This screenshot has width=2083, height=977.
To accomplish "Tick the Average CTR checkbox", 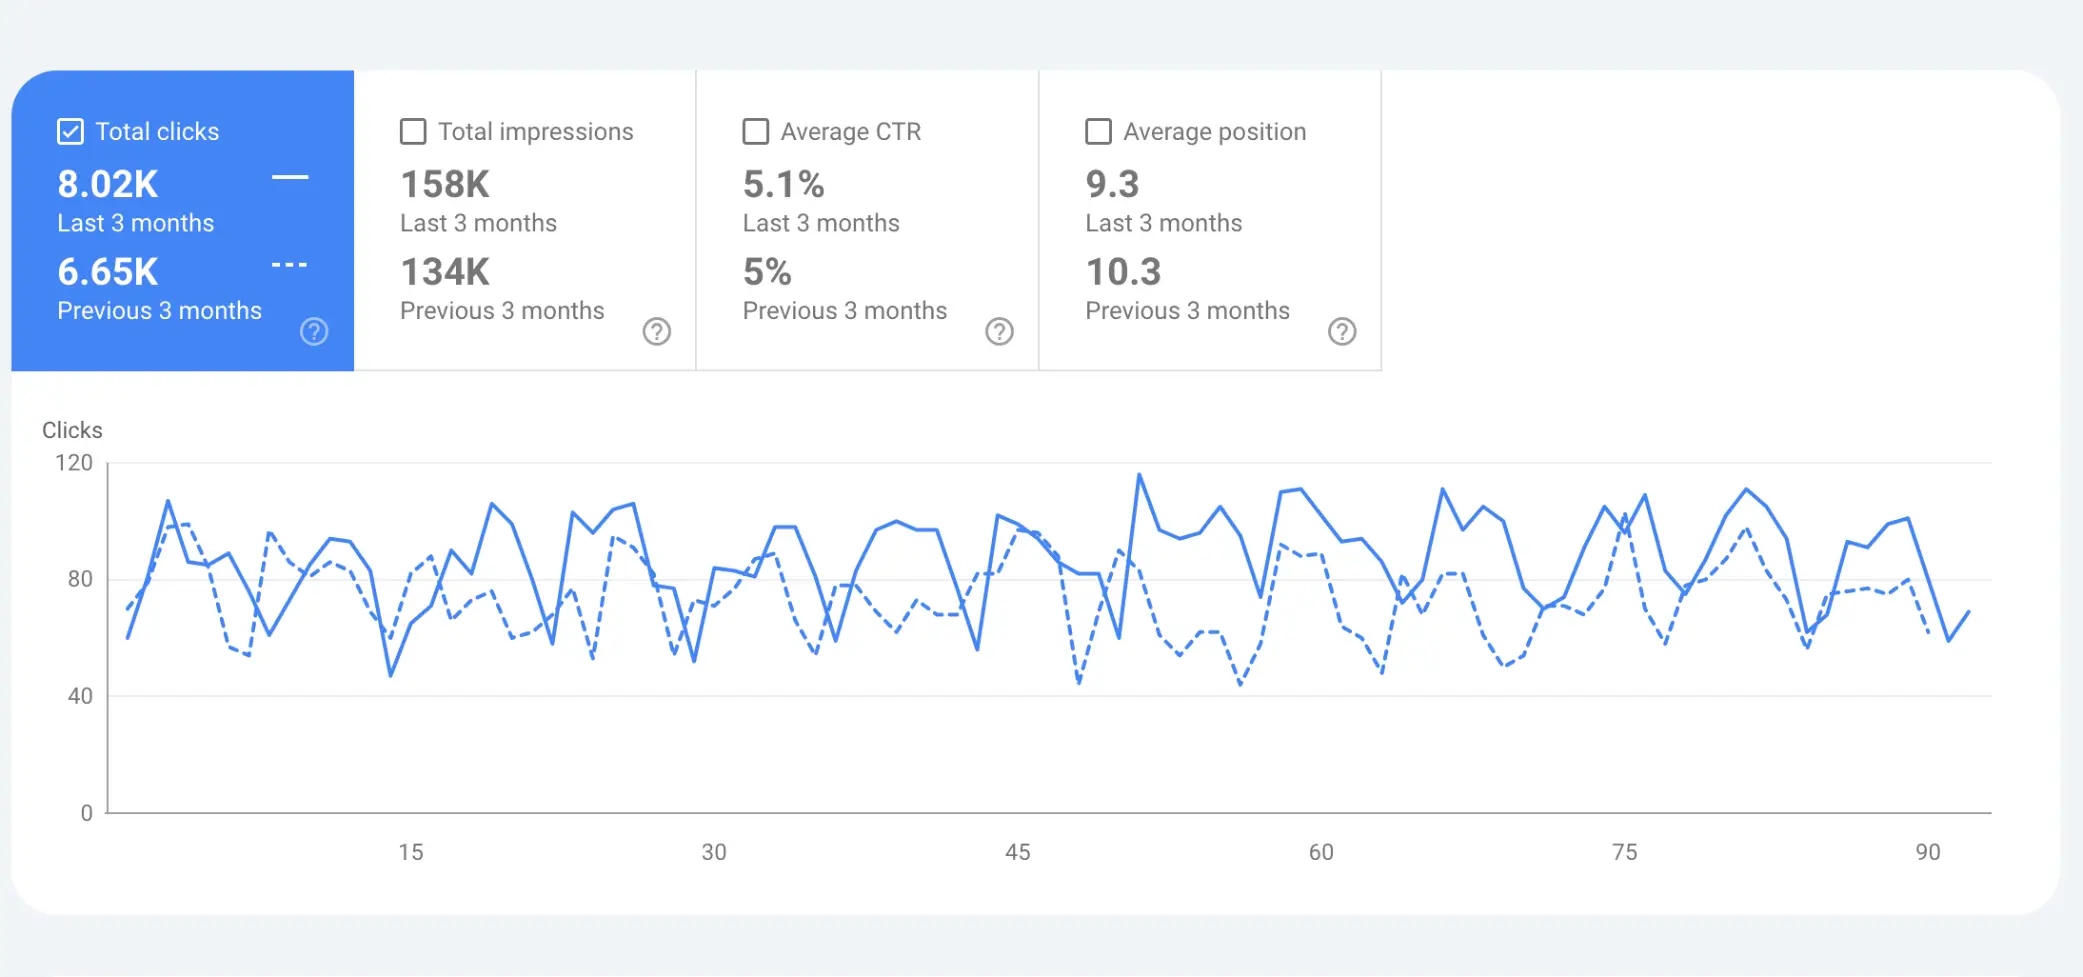I will click(756, 132).
